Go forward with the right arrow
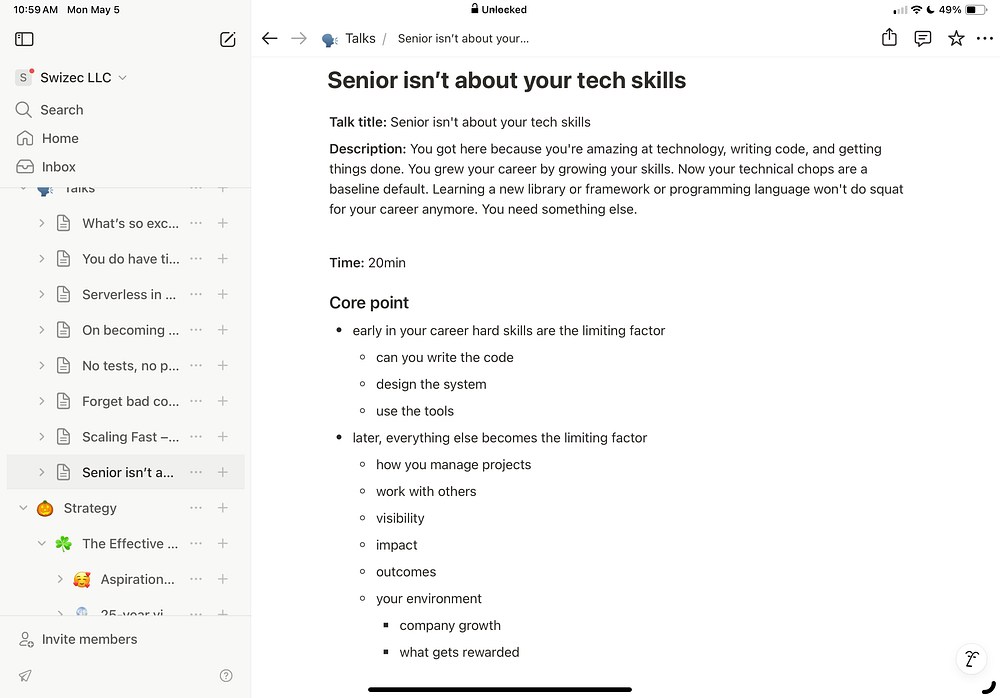This screenshot has height=698, width=1000. pyautogui.click(x=298, y=38)
